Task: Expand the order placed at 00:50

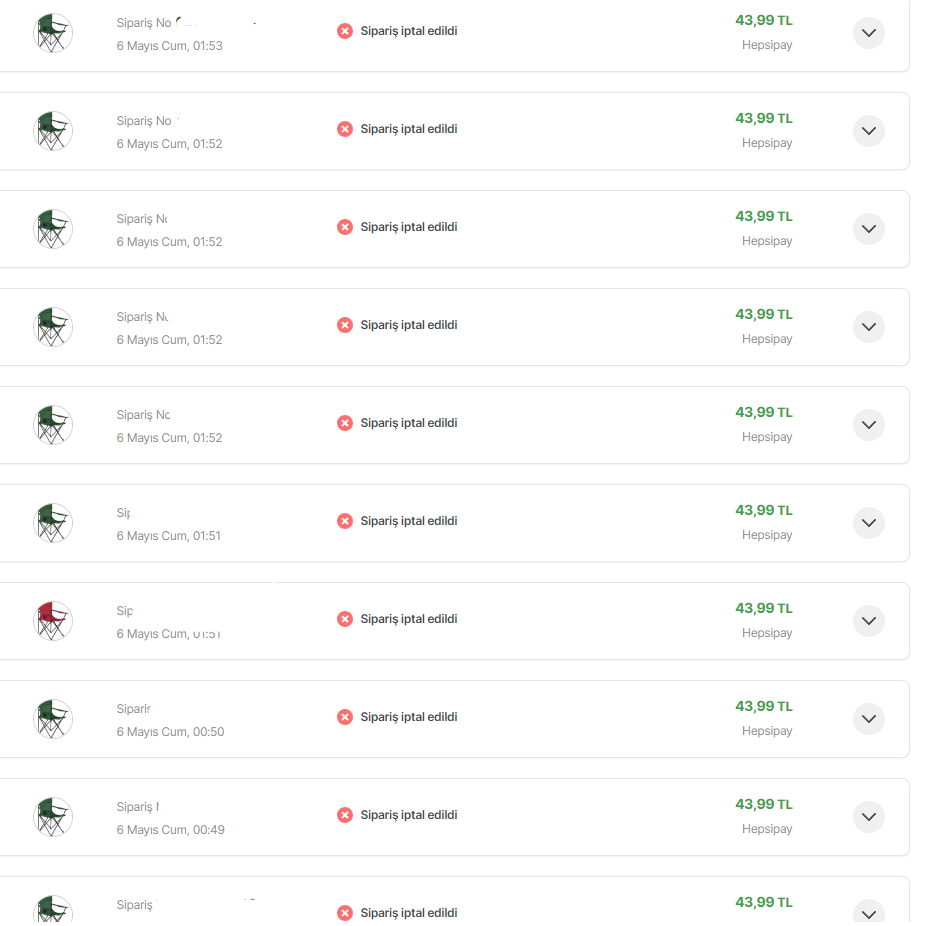Action: click(868, 719)
